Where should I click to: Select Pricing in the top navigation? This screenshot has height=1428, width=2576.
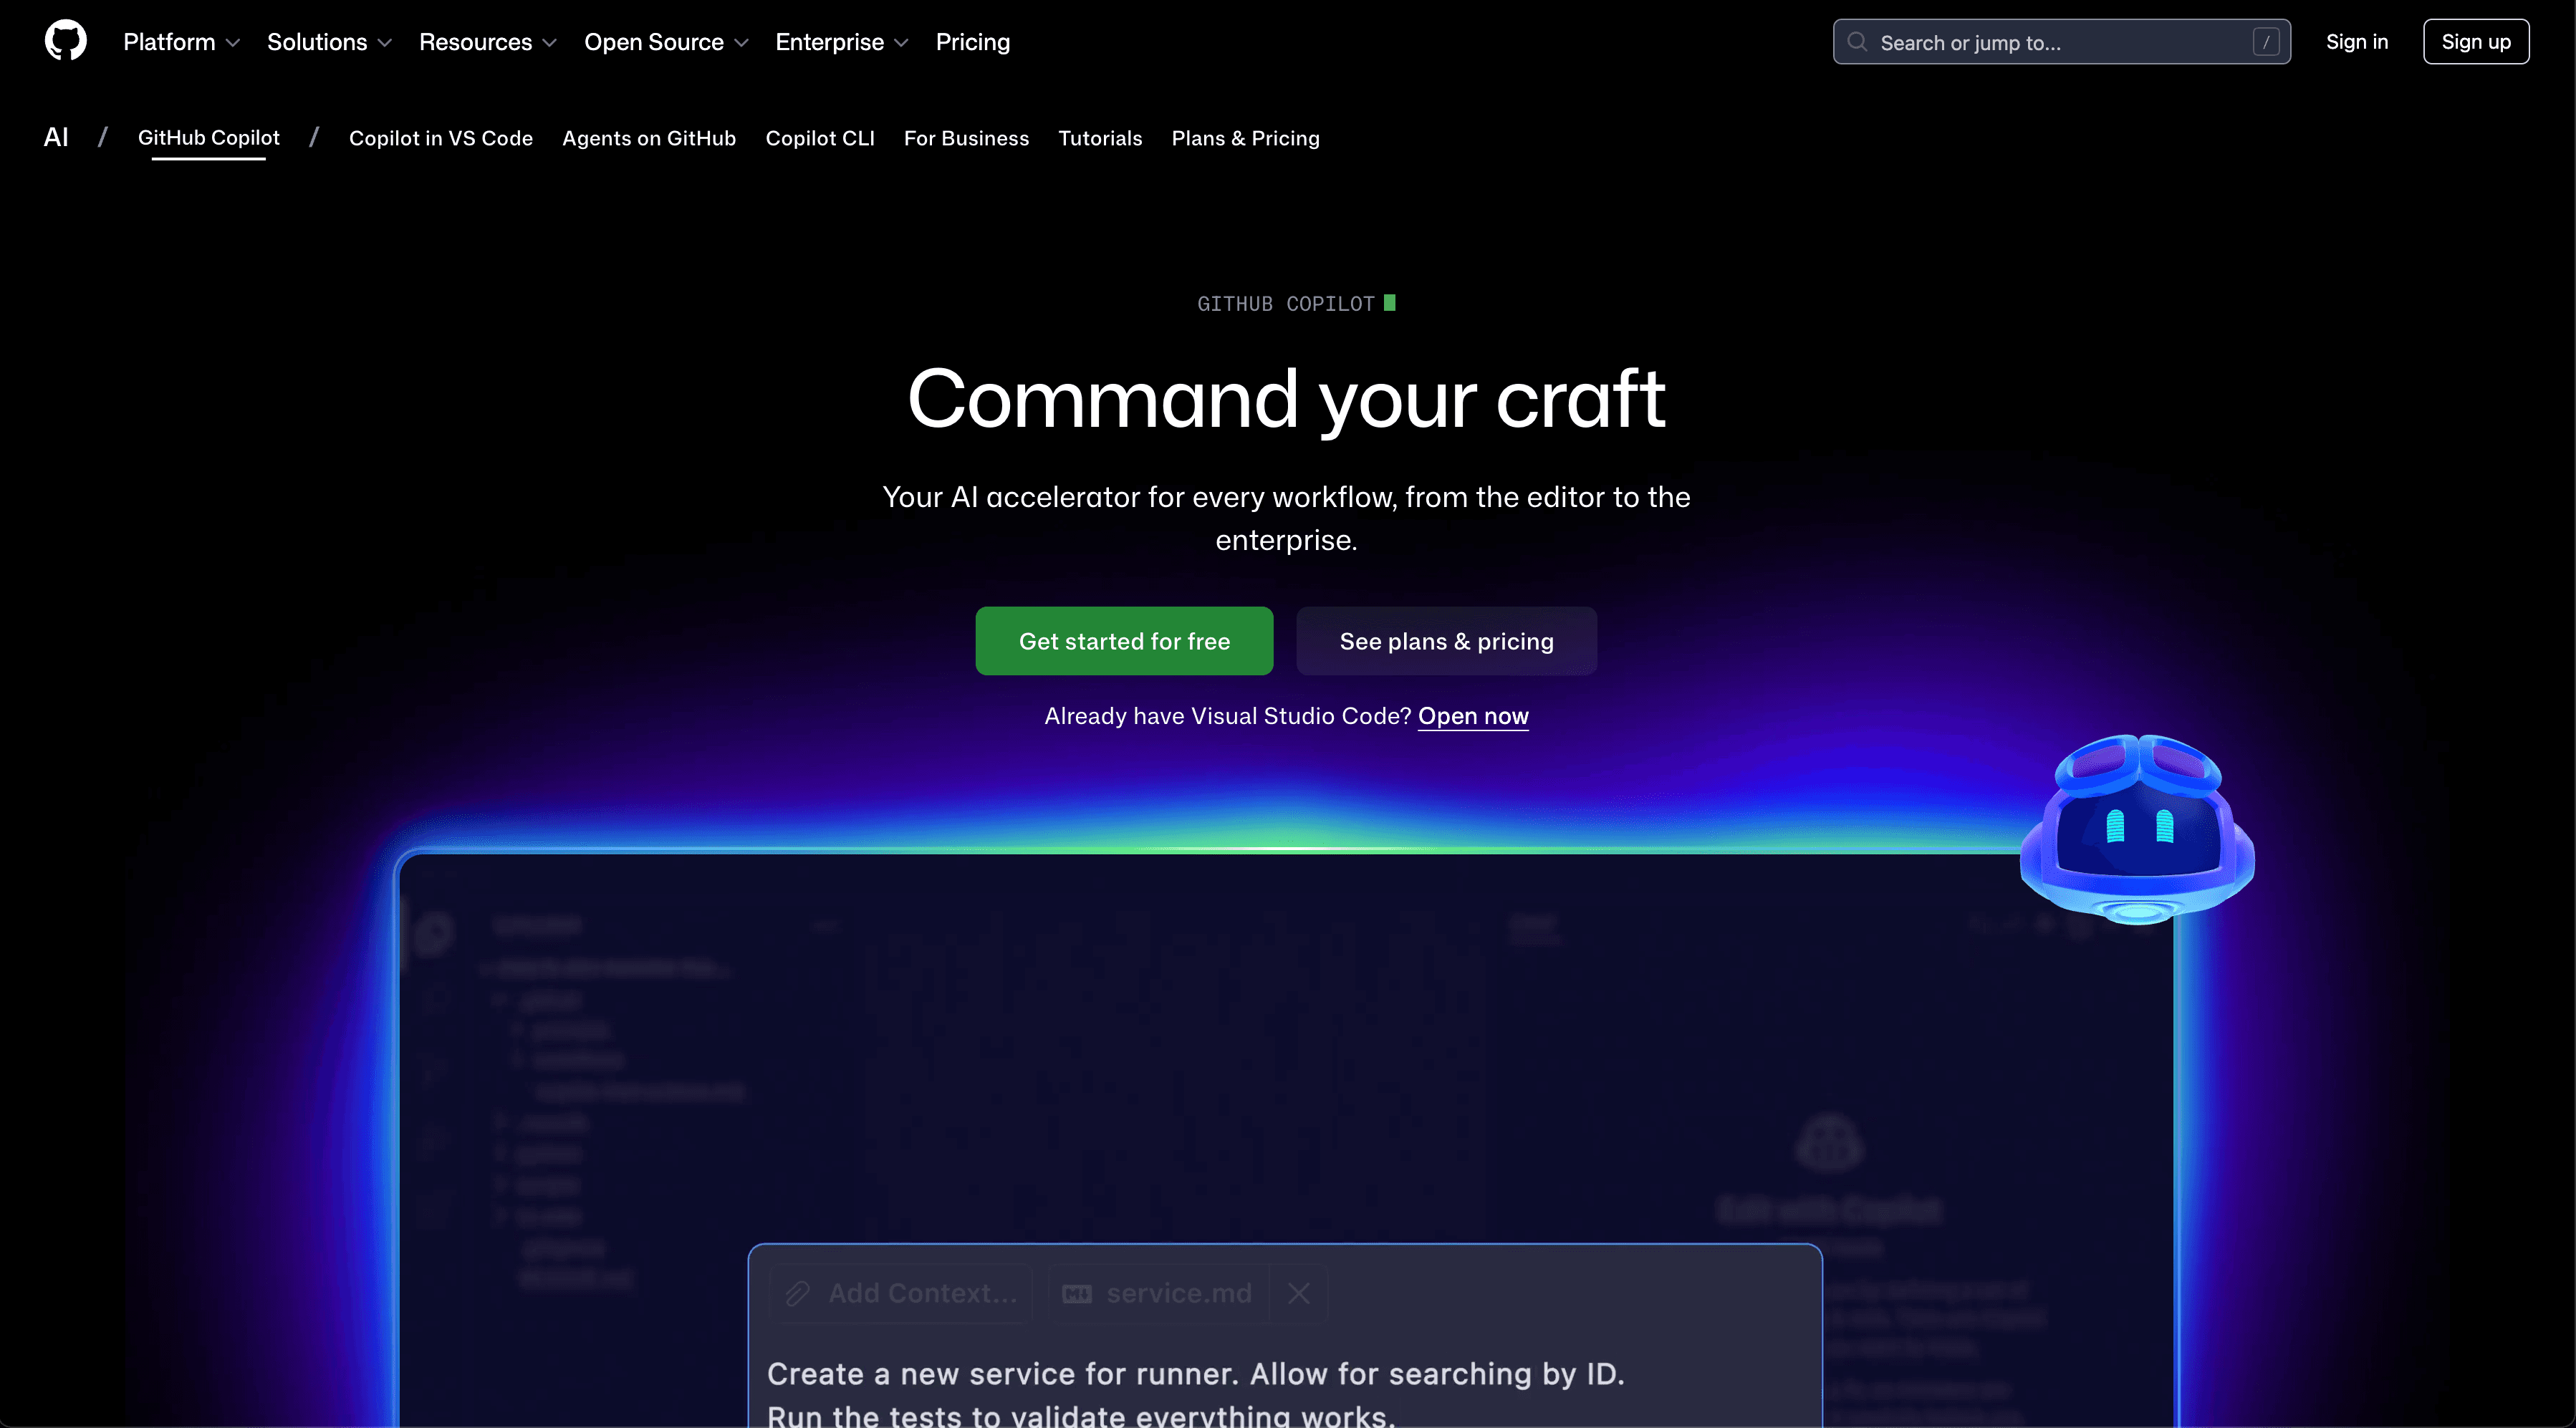tap(973, 41)
